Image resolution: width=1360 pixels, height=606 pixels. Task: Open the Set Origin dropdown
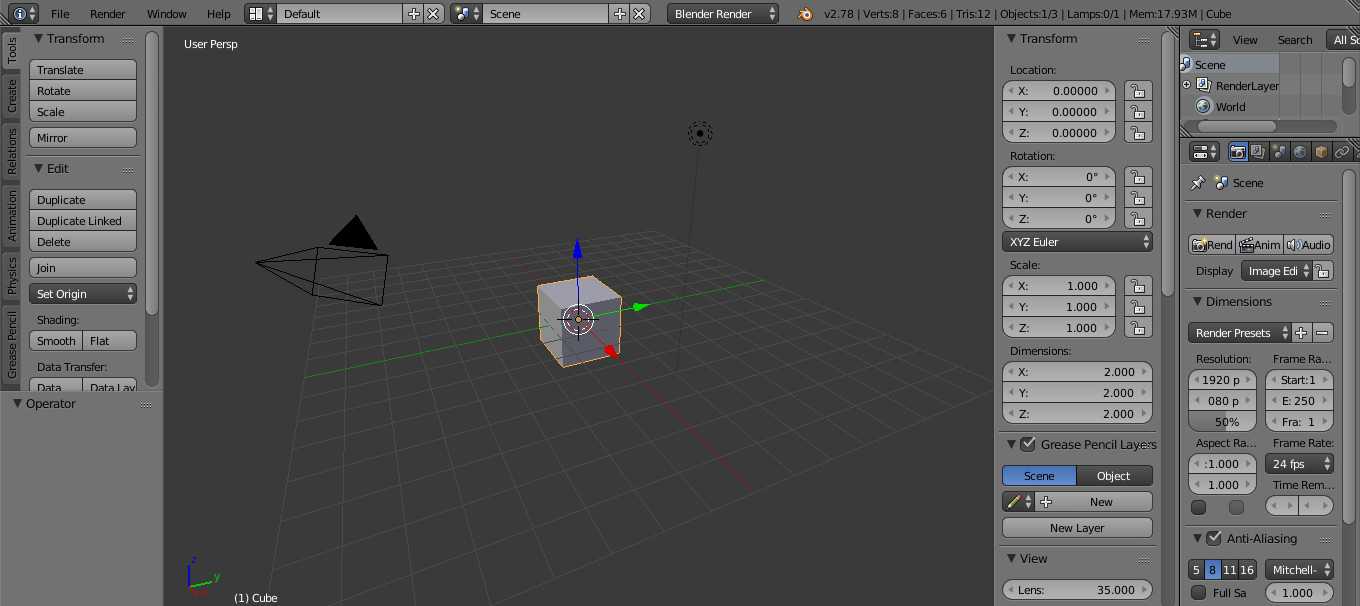pyautogui.click(x=83, y=294)
